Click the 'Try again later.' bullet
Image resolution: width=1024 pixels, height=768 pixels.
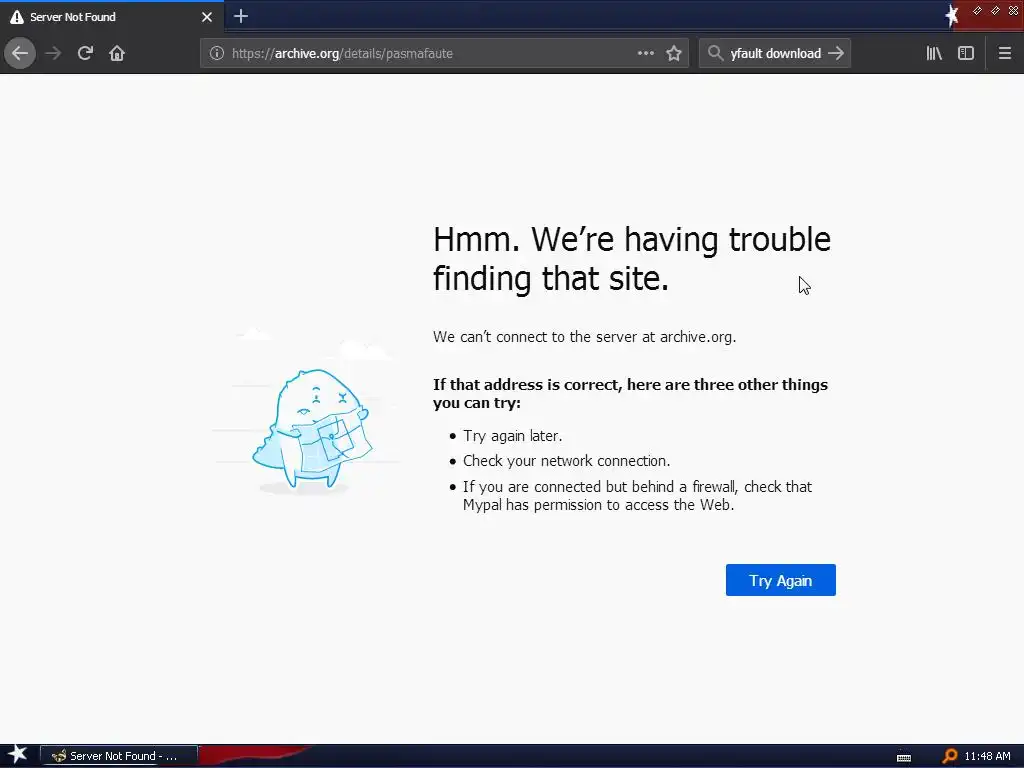point(513,436)
